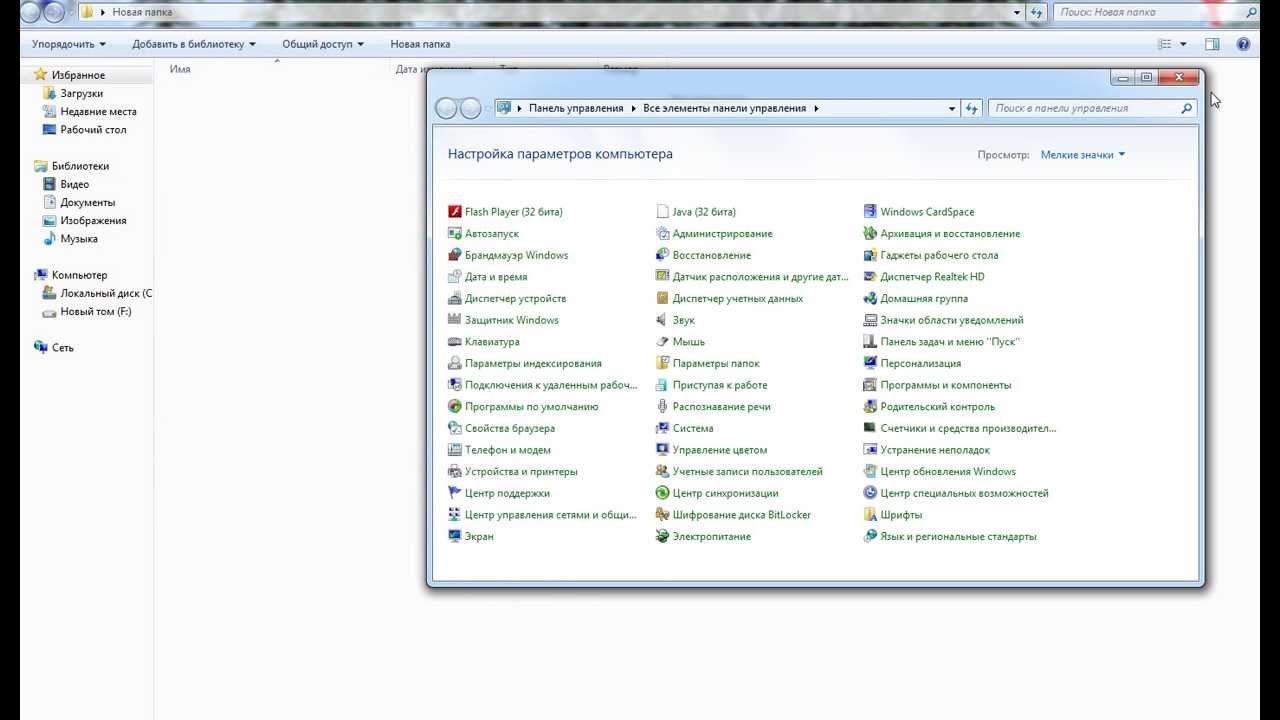Open the Шифрование диска BitLocker icon
This screenshot has width=1280, height=720.
662,515
